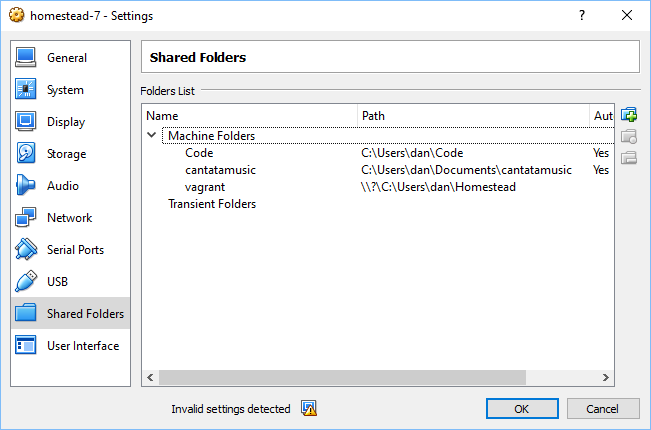Select the Code shared folder row

[x=199, y=153]
